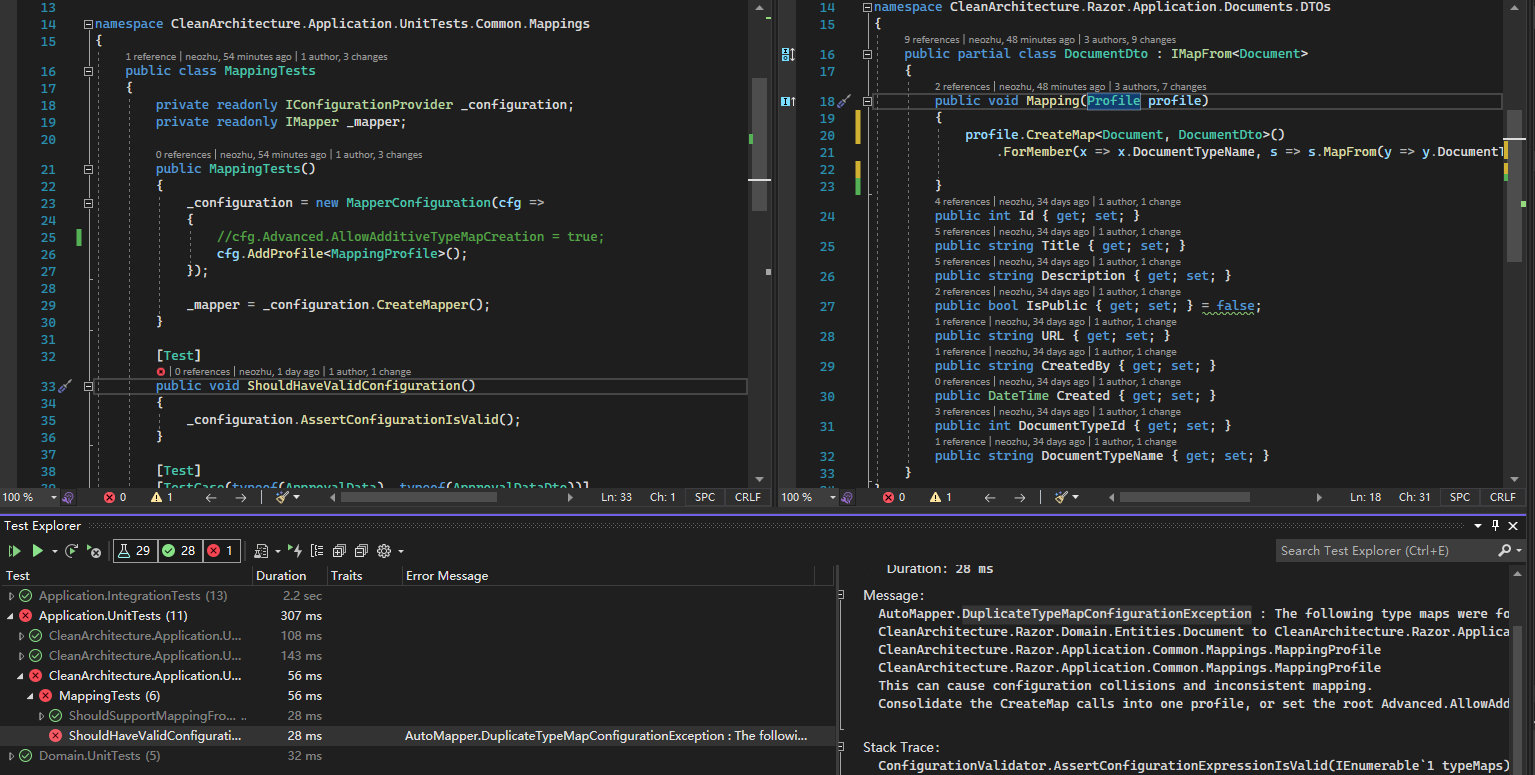
Task: Sort by Test column header
Action: [126, 576]
